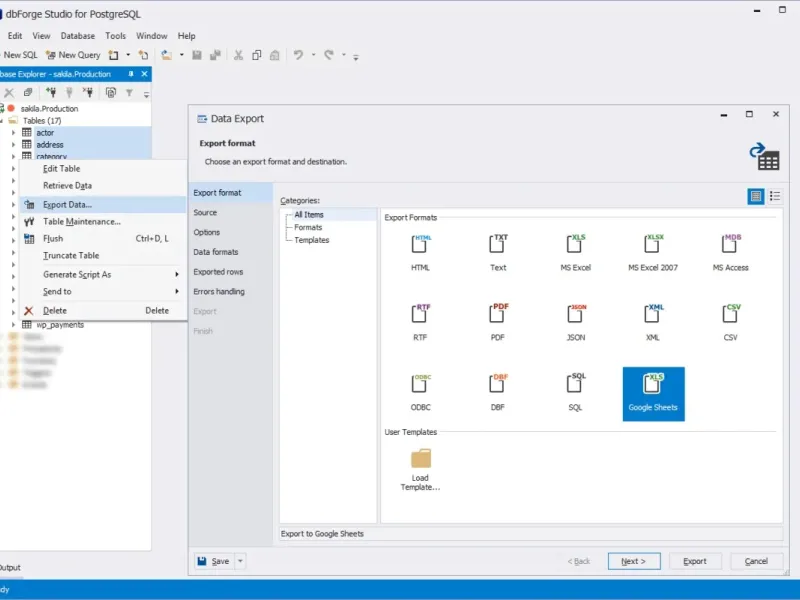Screen dimensions: 800x600
Task: Click the Next button
Action: coord(634,561)
